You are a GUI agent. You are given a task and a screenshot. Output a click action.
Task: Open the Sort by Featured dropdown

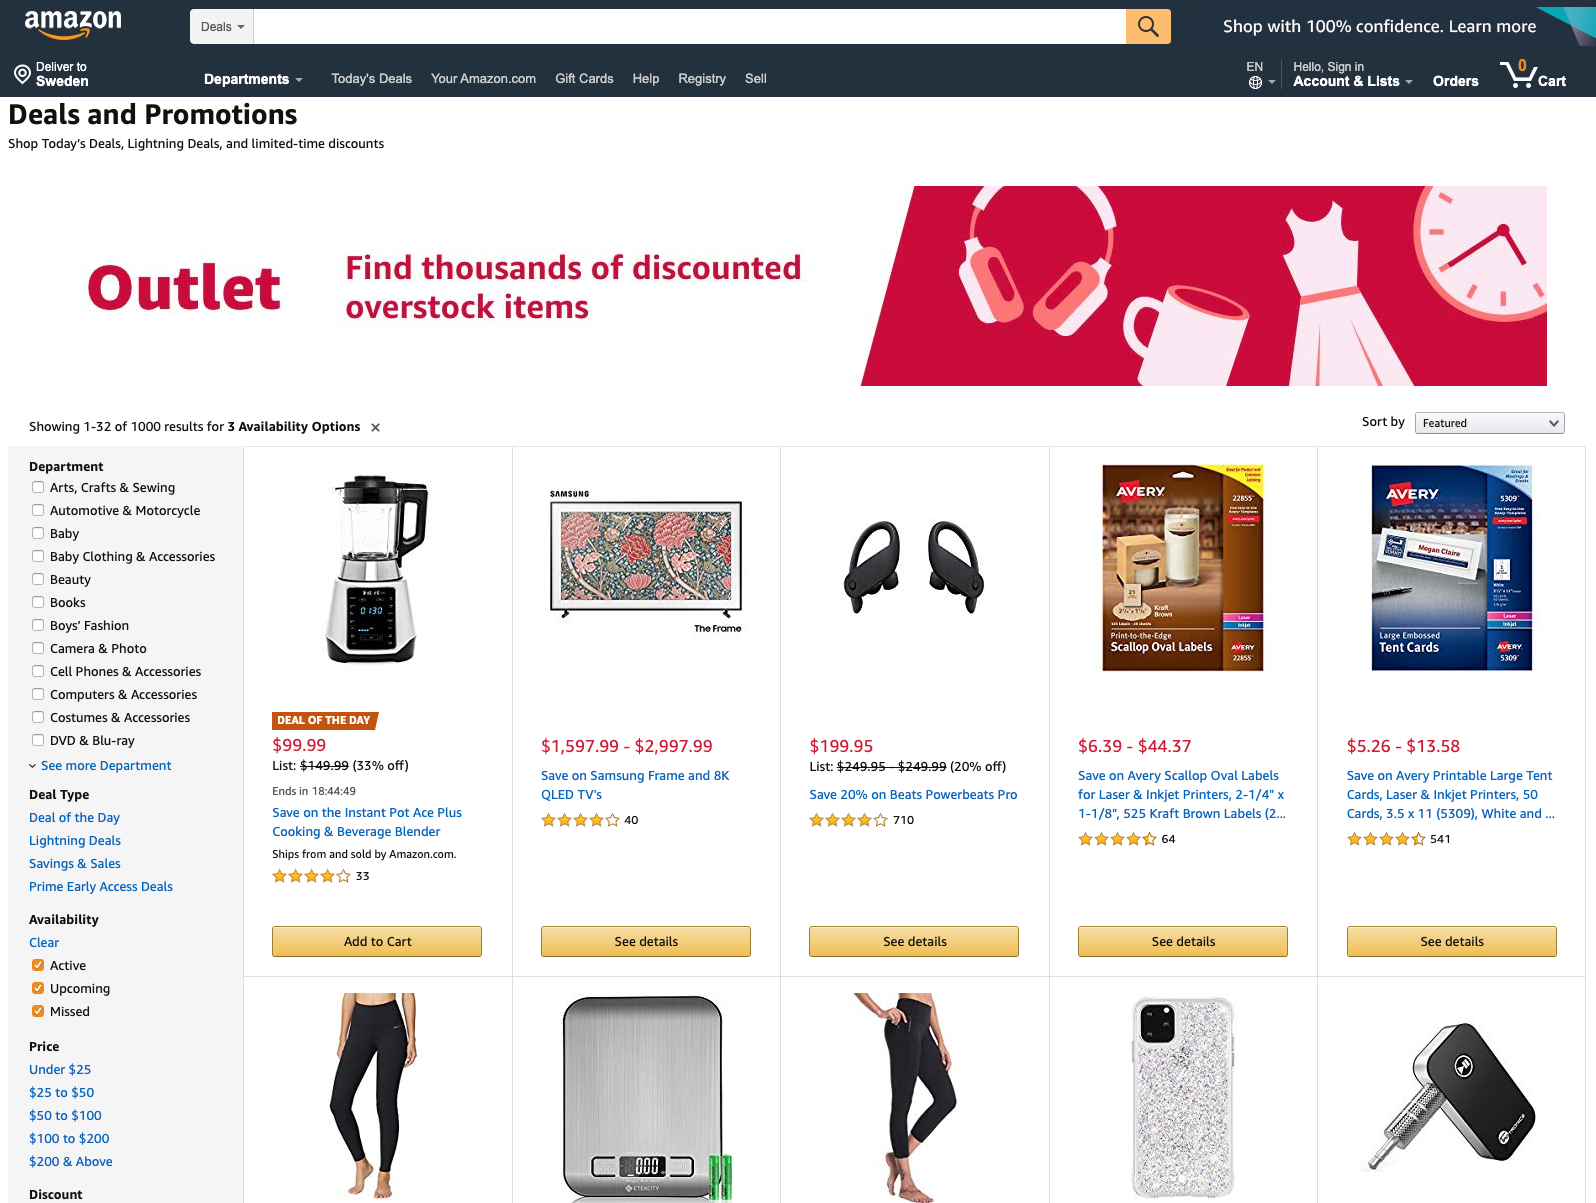(1489, 423)
